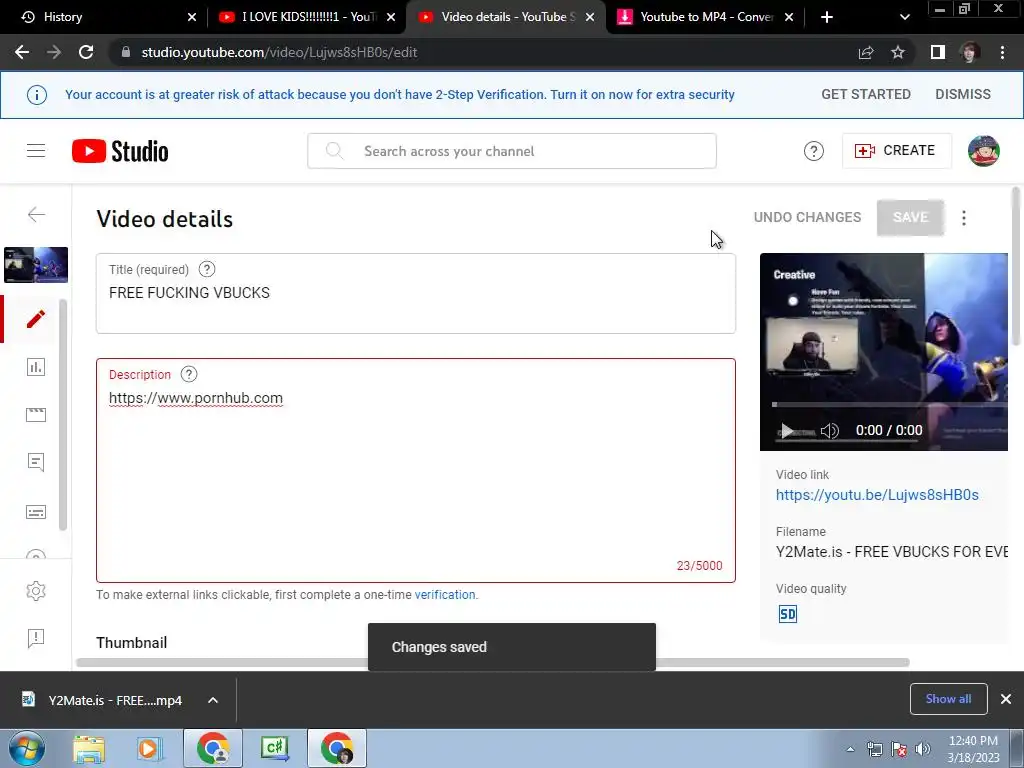The height and width of the screenshot is (768, 1024).
Task: Open Chrome three-dot menu
Action: [x=1002, y=52]
